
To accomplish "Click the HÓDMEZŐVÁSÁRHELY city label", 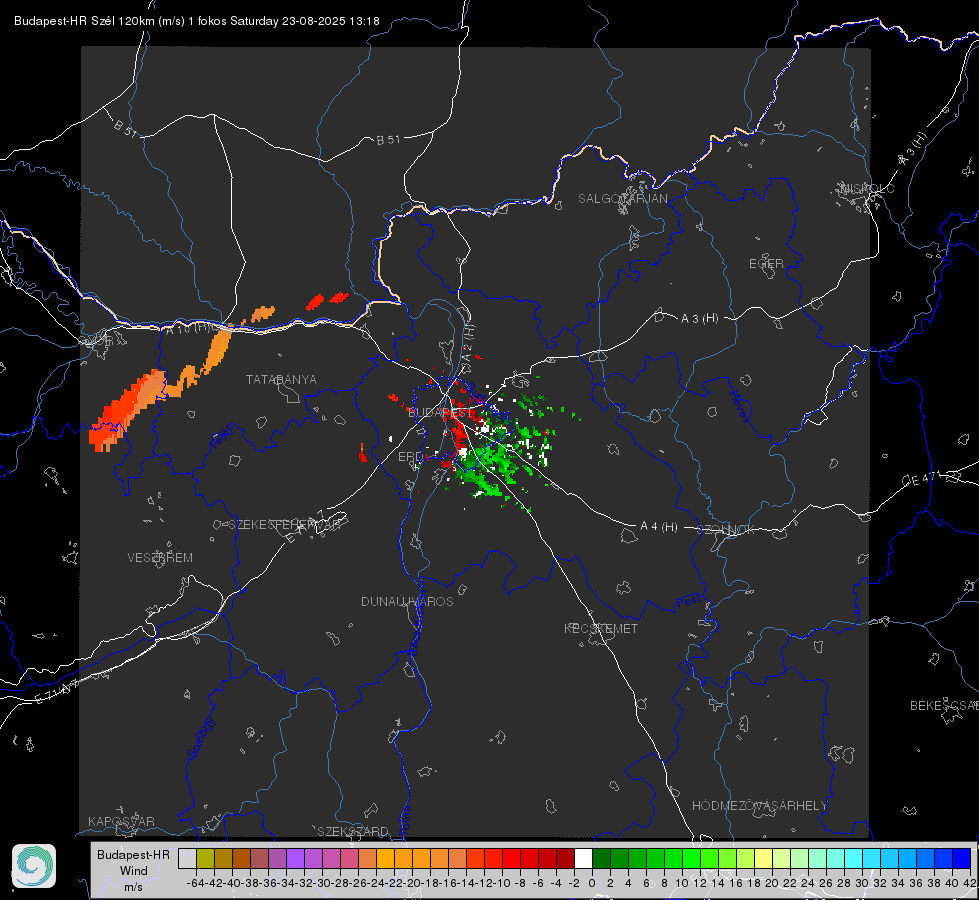I will tap(759, 806).
